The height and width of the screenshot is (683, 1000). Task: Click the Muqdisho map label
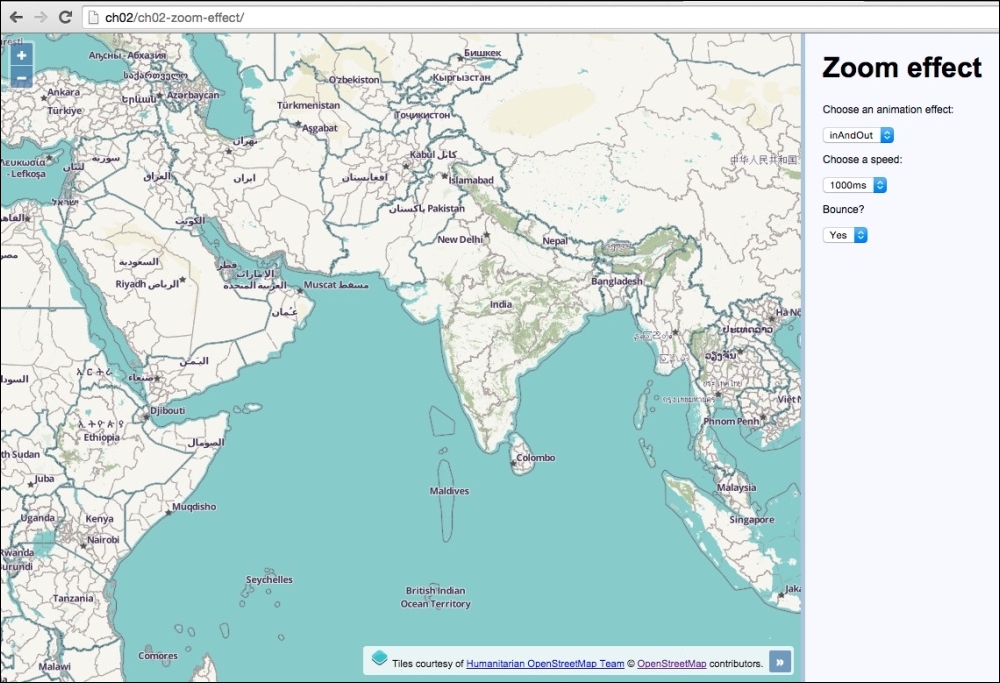(194, 507)
